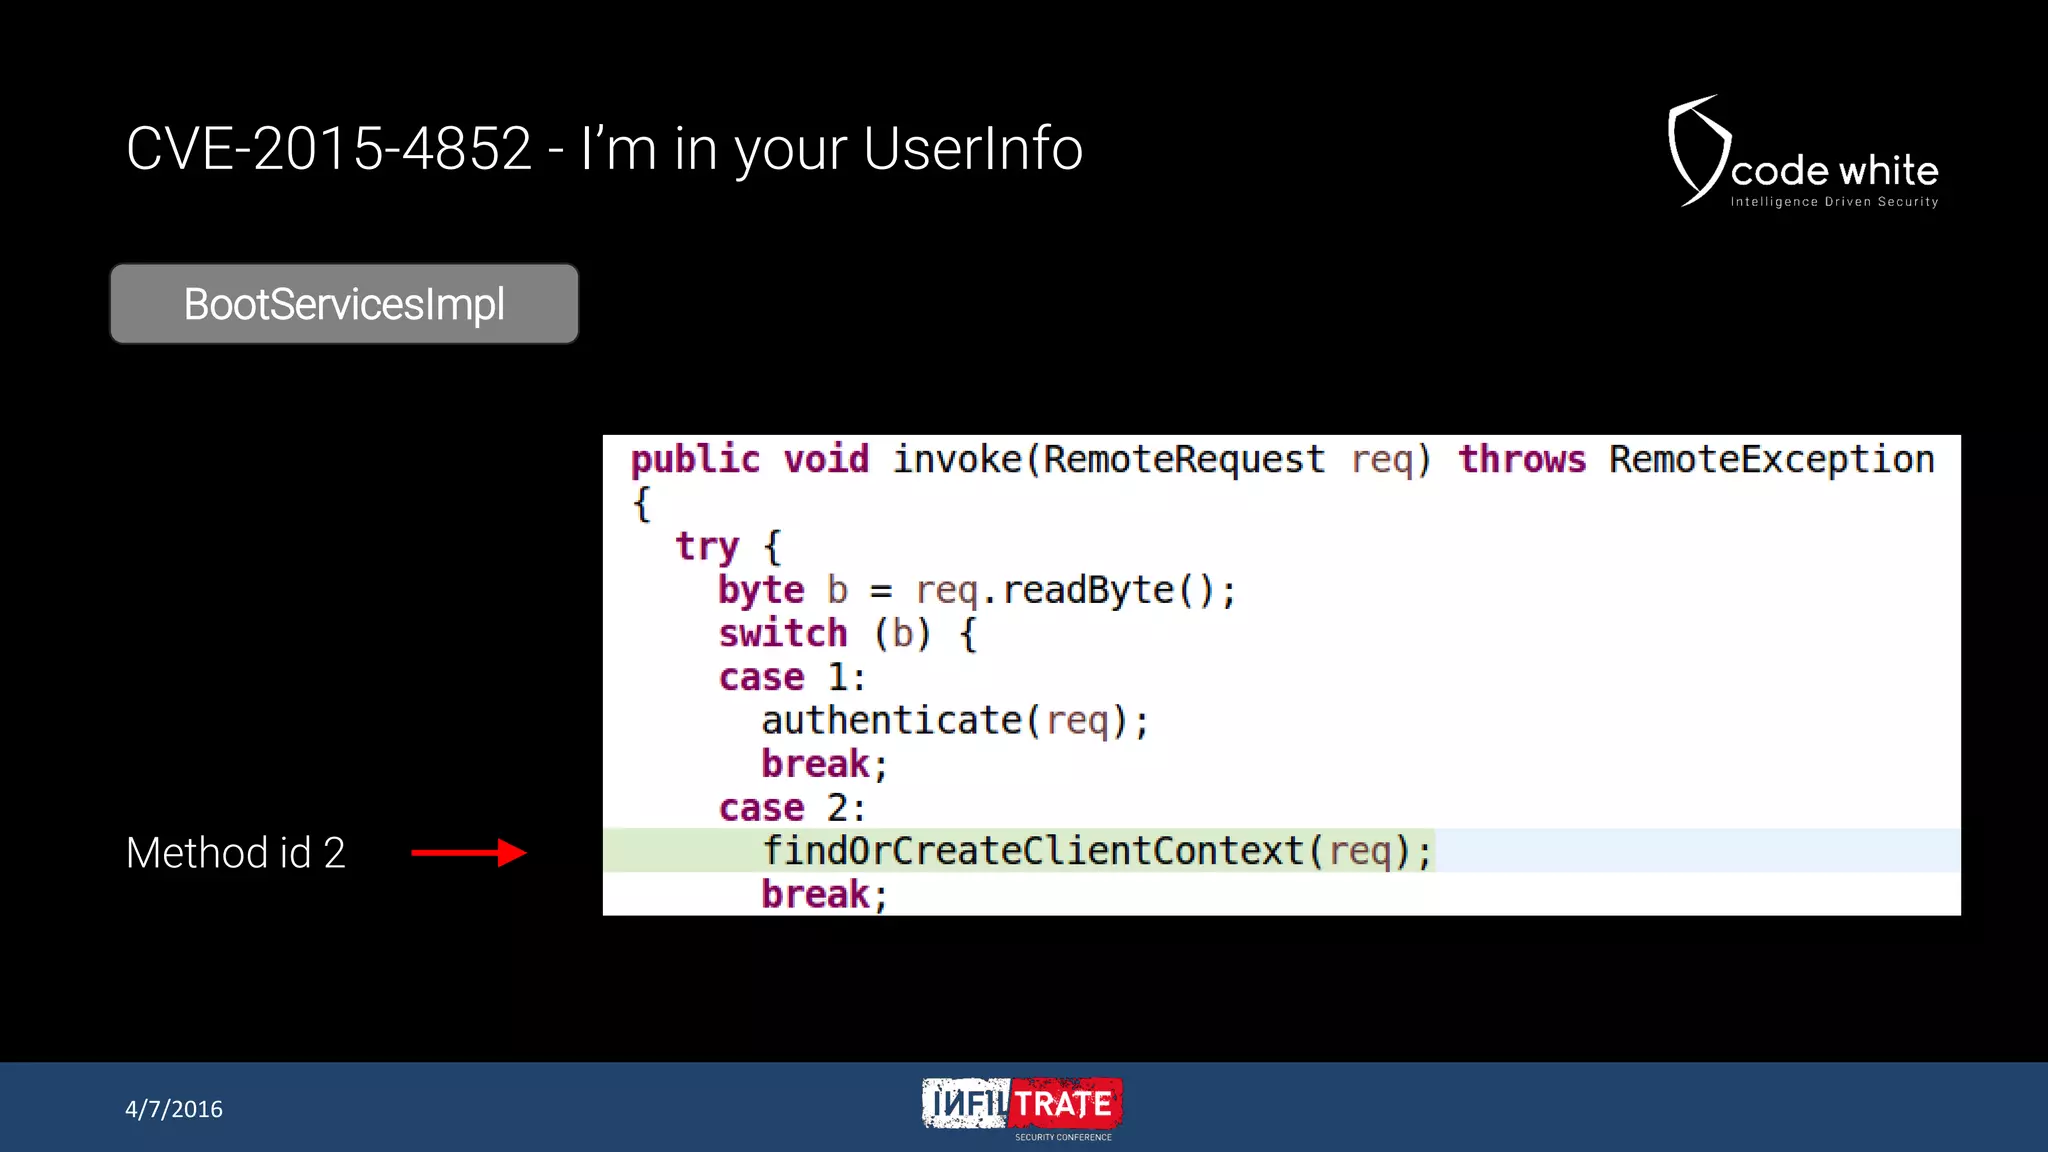Click the 'throws' keyword in signature
This screenshot has height=1152, width=2048.
point(1521,459)
